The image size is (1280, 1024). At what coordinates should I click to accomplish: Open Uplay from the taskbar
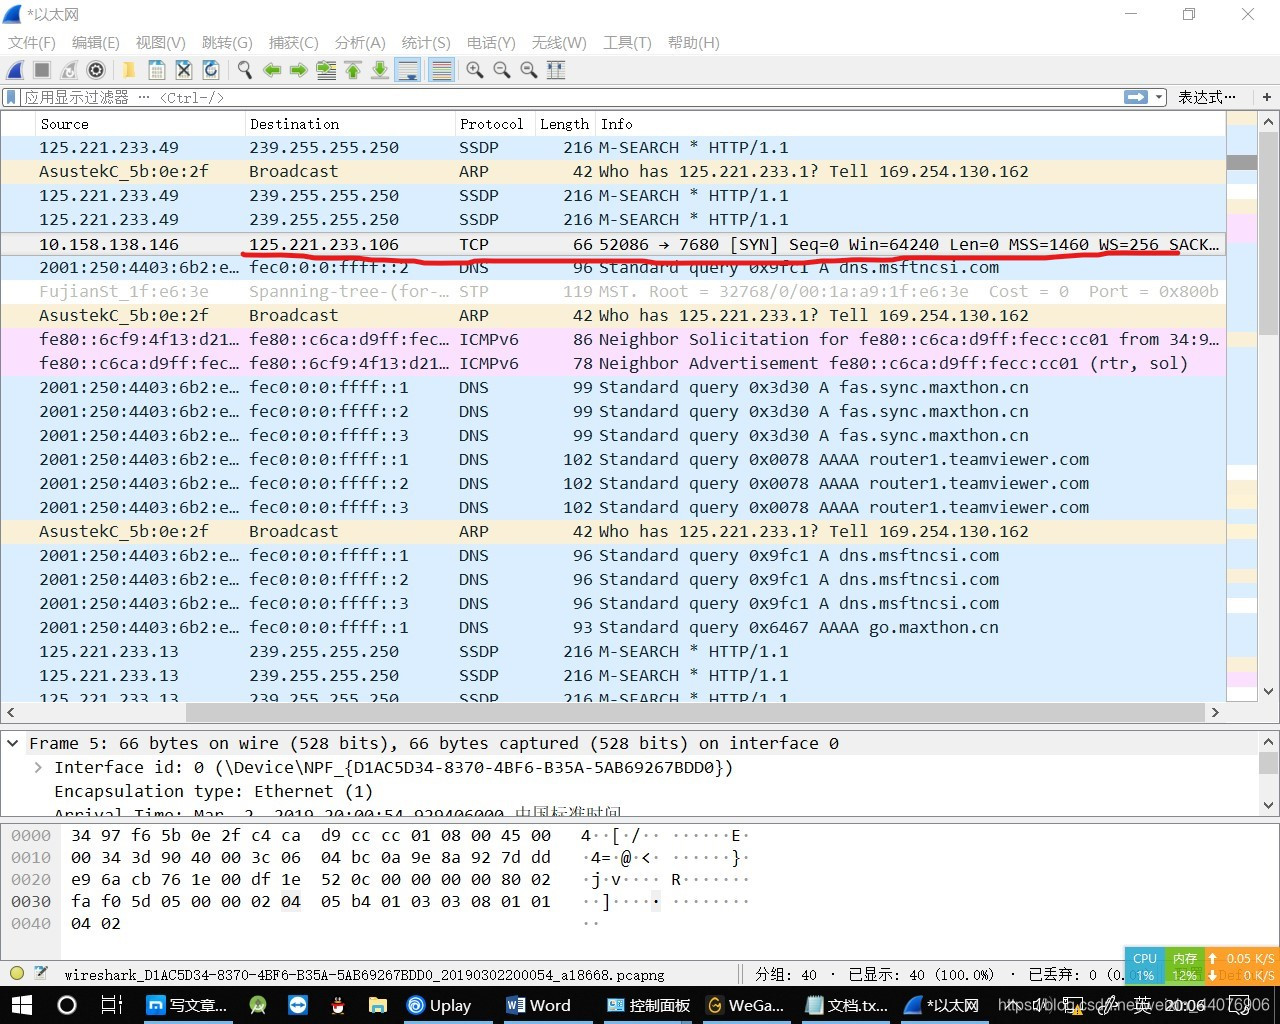point(439,1005)
